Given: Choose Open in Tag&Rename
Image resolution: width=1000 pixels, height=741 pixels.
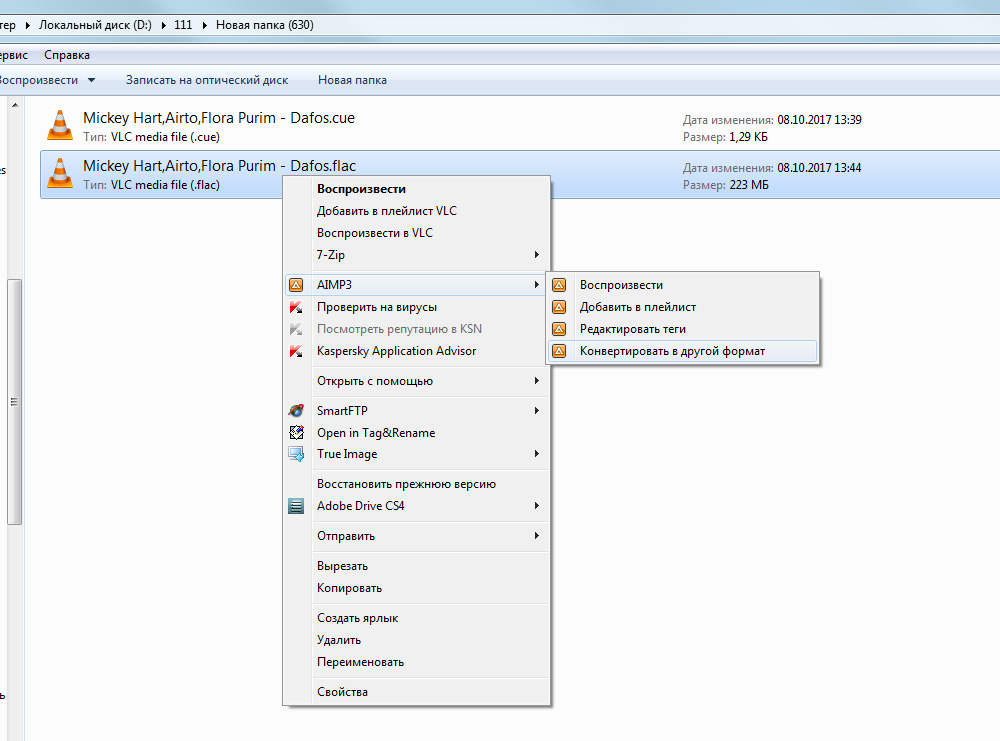Looking at the screenshot, I should pyautogui.click(x=416, y=433).
